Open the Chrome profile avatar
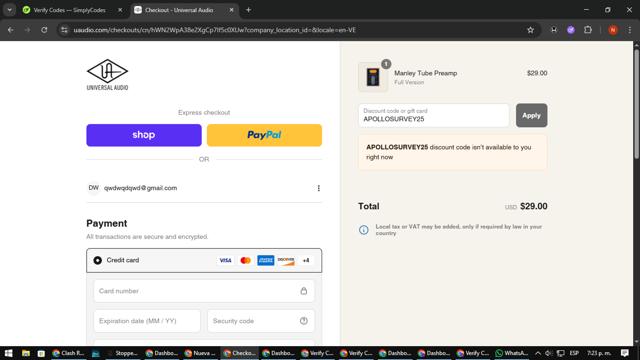 [613, 30]
